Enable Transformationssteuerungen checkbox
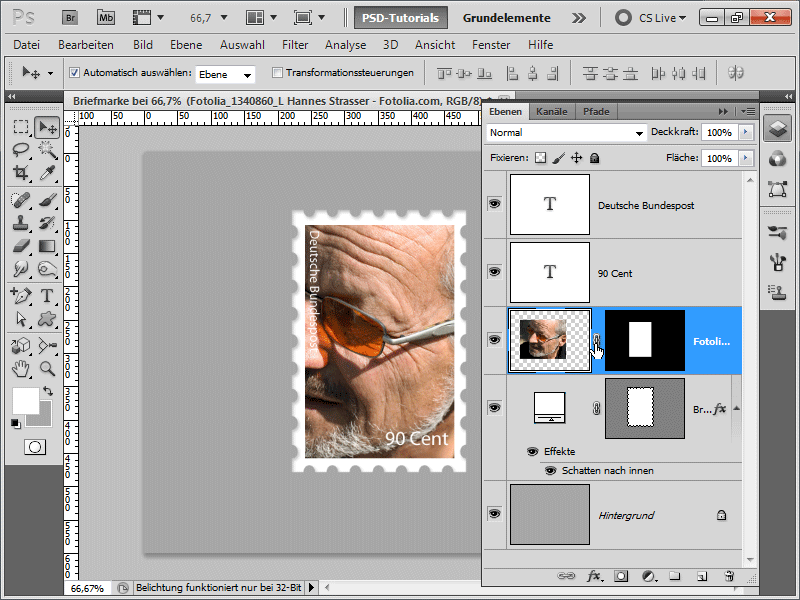Image resolution: width=800 pixels, height=600 pixels. click(277, 72)
